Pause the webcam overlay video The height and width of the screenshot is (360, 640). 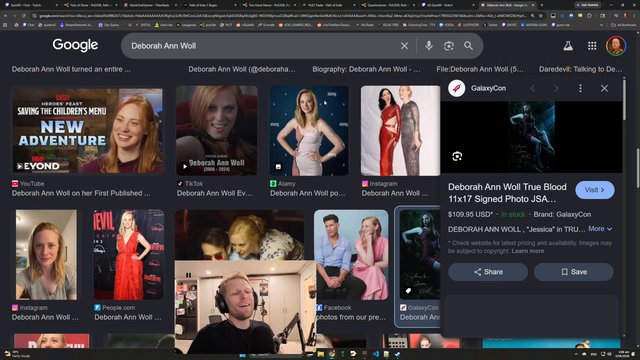[188, 275]
